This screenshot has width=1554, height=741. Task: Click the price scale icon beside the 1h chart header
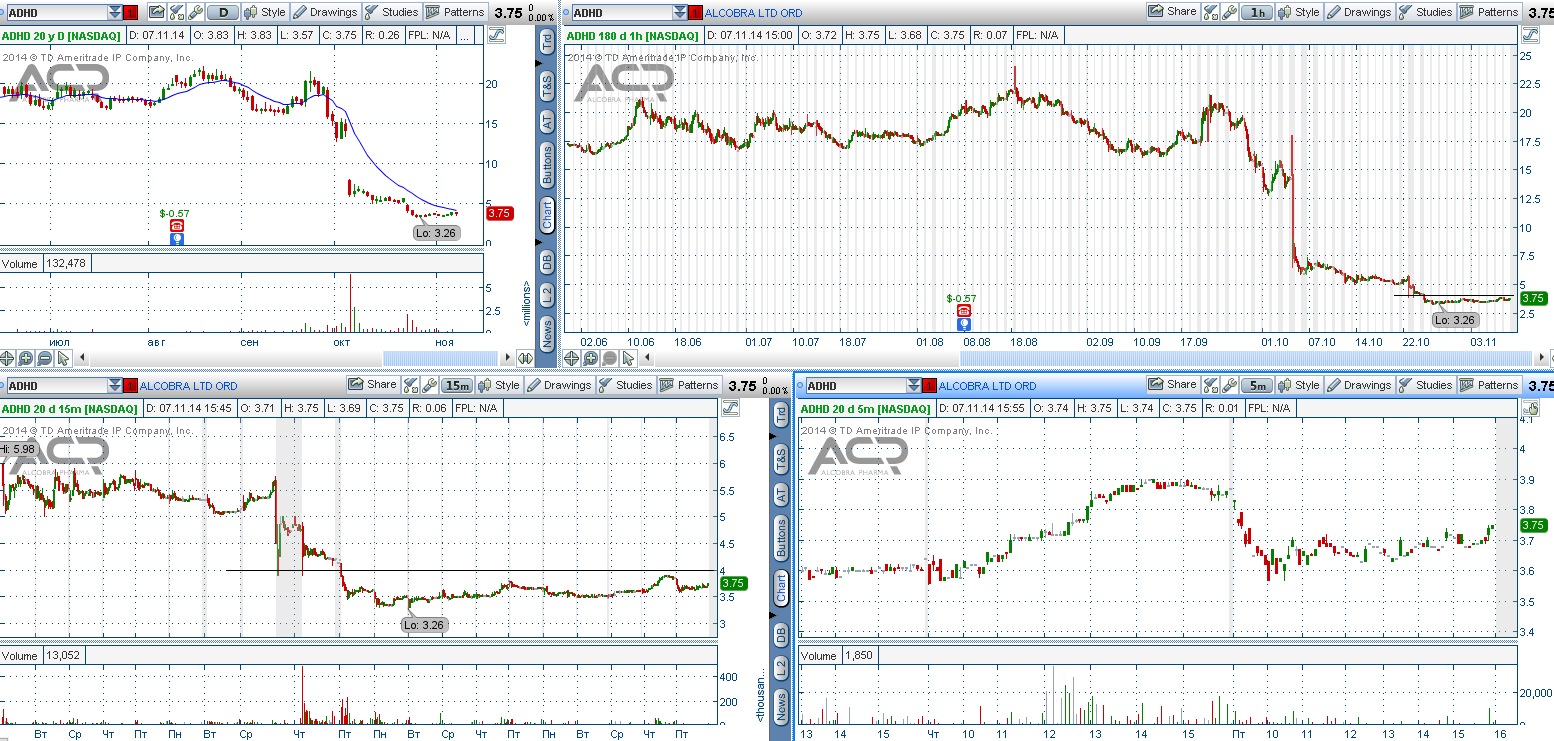(1528, 35)
